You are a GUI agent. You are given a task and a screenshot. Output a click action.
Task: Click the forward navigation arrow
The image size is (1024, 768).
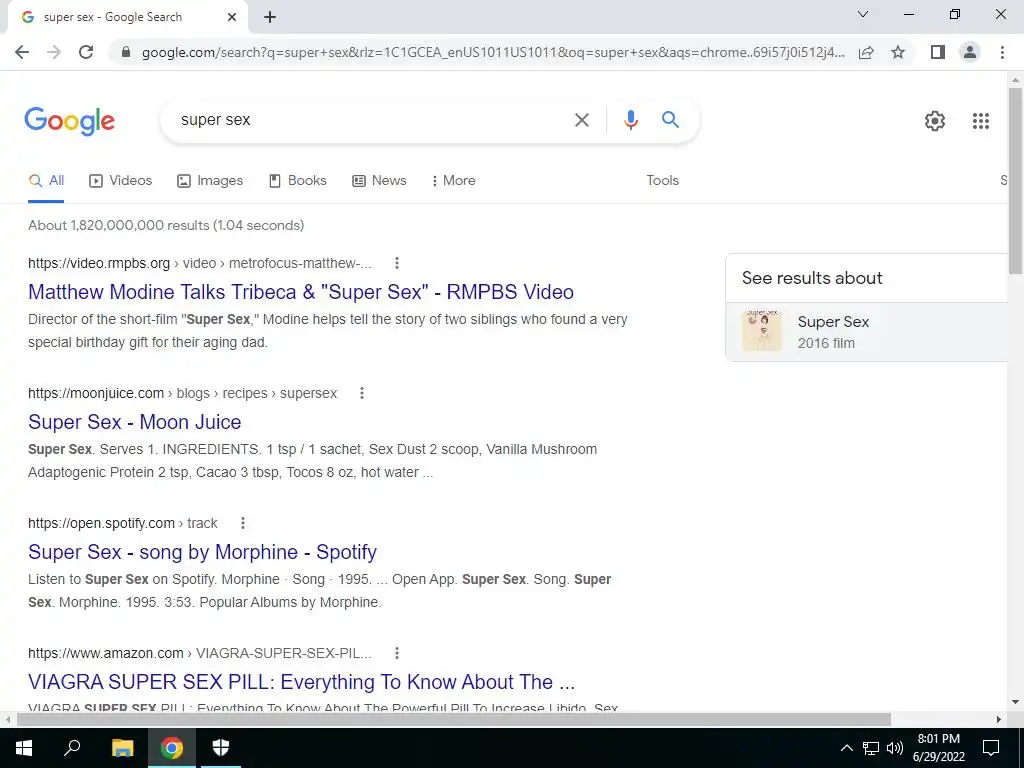pos(54,52)
